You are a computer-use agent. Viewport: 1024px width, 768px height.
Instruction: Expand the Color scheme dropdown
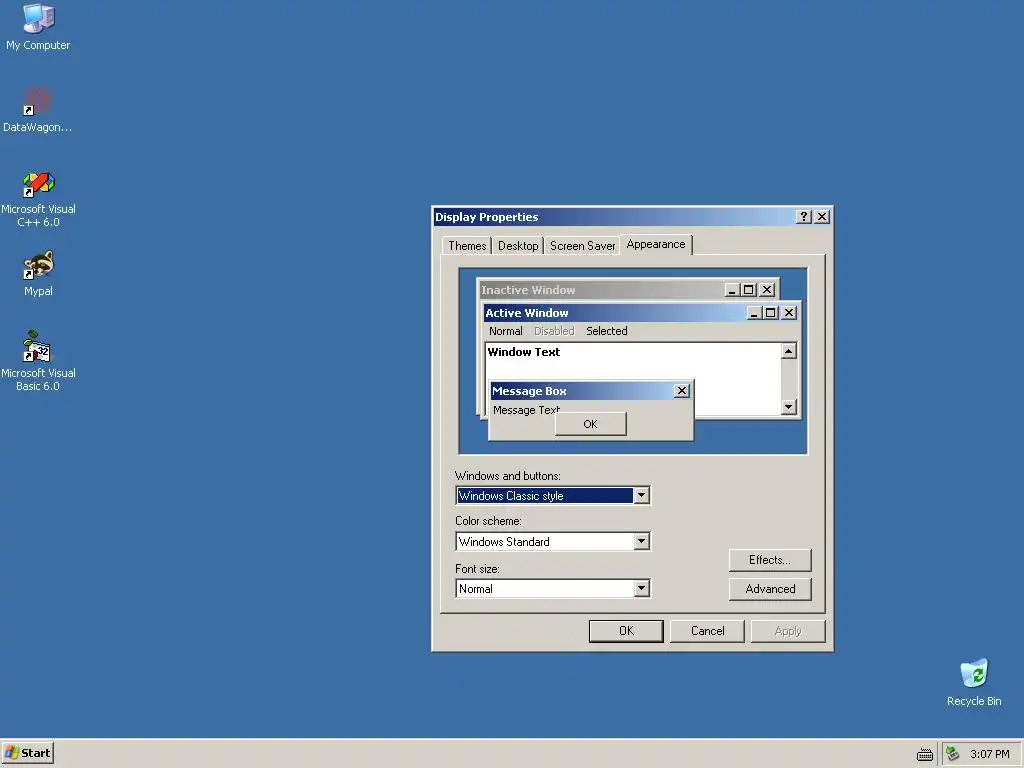pyautogui.click(x=641, y=541)
